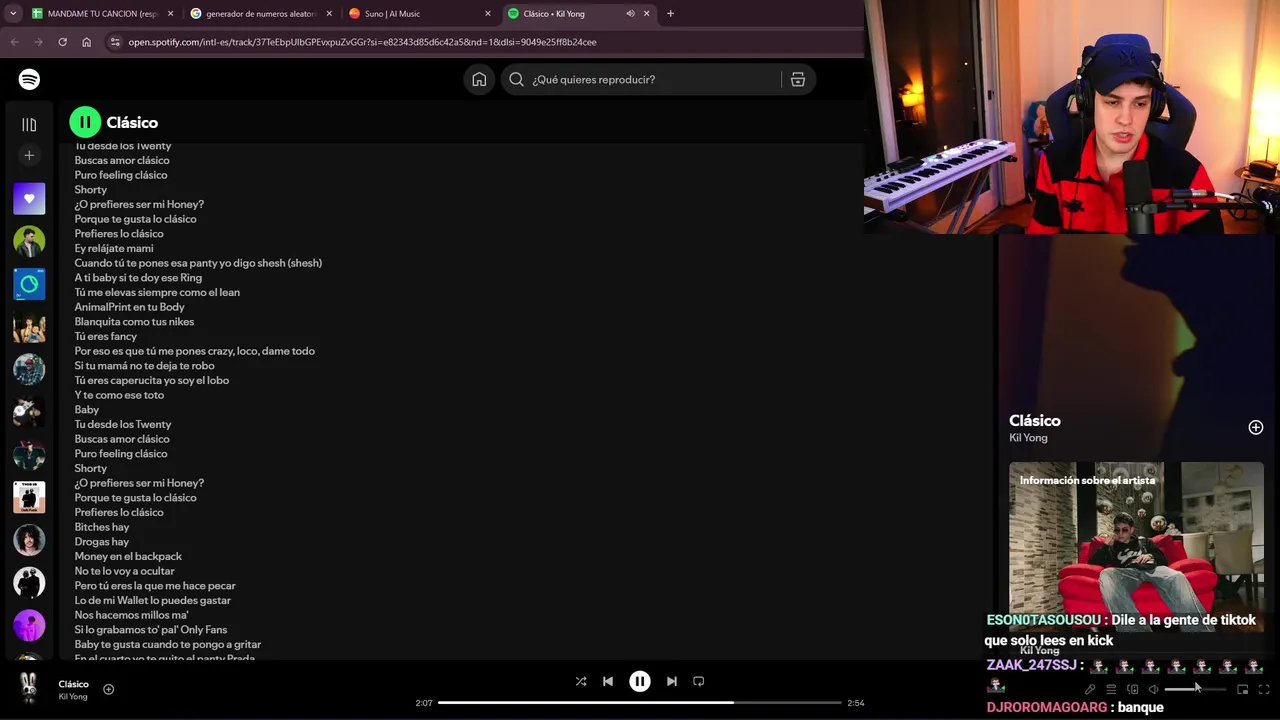Open the playback queue

(1111, 689)
